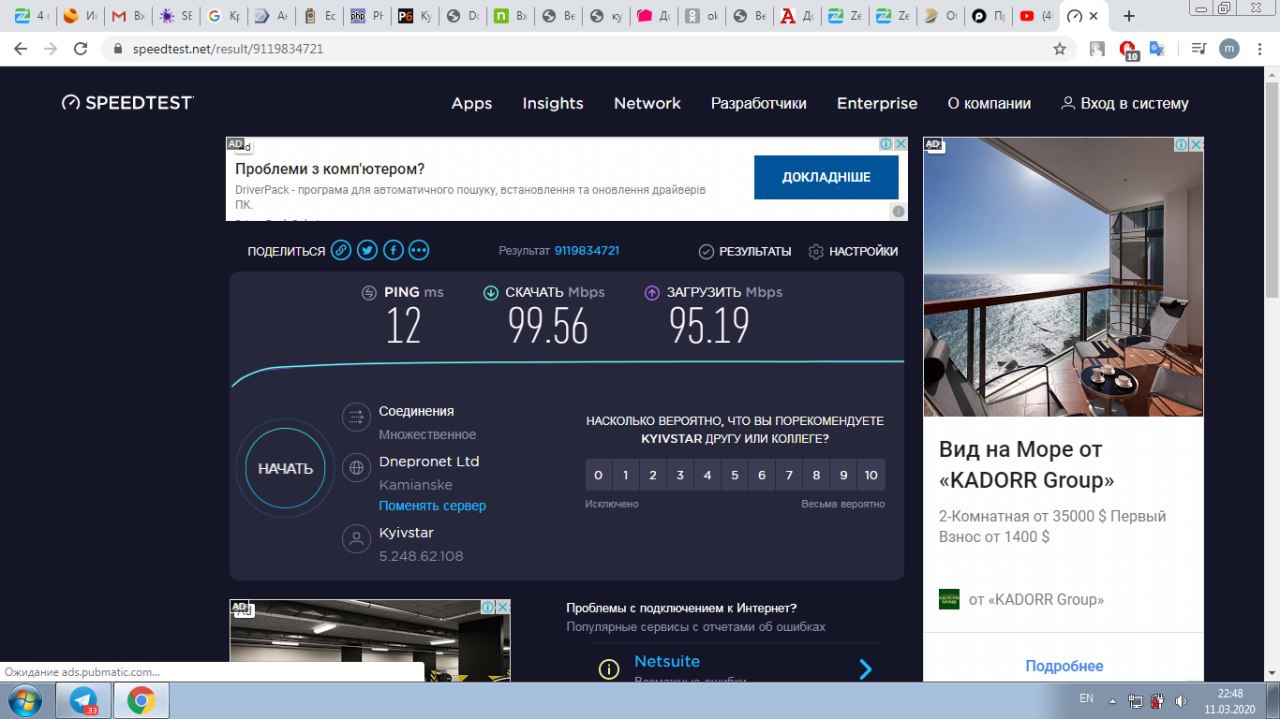
Task: Rate recommendation likelihood 10
Action: [x=871, y=475]
